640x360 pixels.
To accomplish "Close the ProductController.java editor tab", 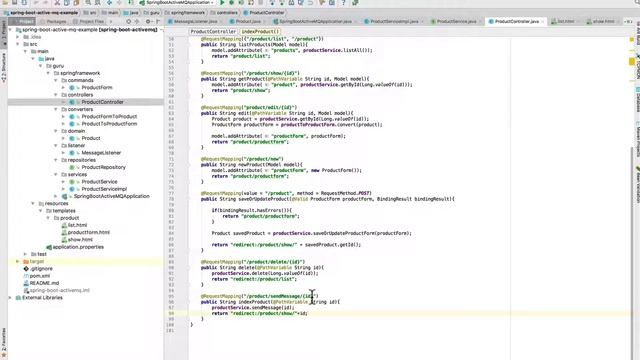I will [x=542, y=21].
